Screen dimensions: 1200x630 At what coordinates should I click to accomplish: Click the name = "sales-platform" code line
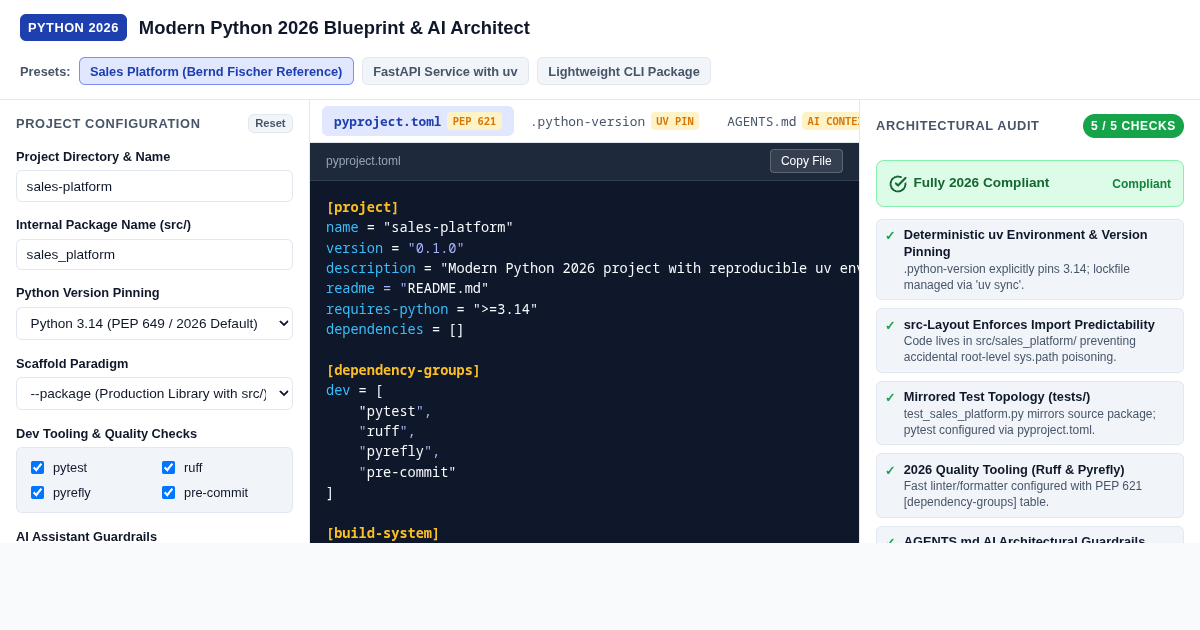click(420, 227)
